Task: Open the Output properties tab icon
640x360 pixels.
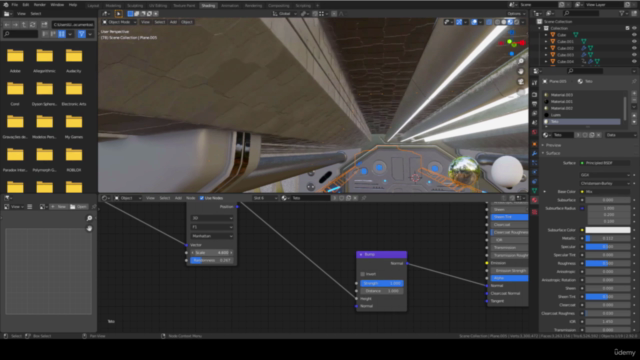Action: [534, 104]
